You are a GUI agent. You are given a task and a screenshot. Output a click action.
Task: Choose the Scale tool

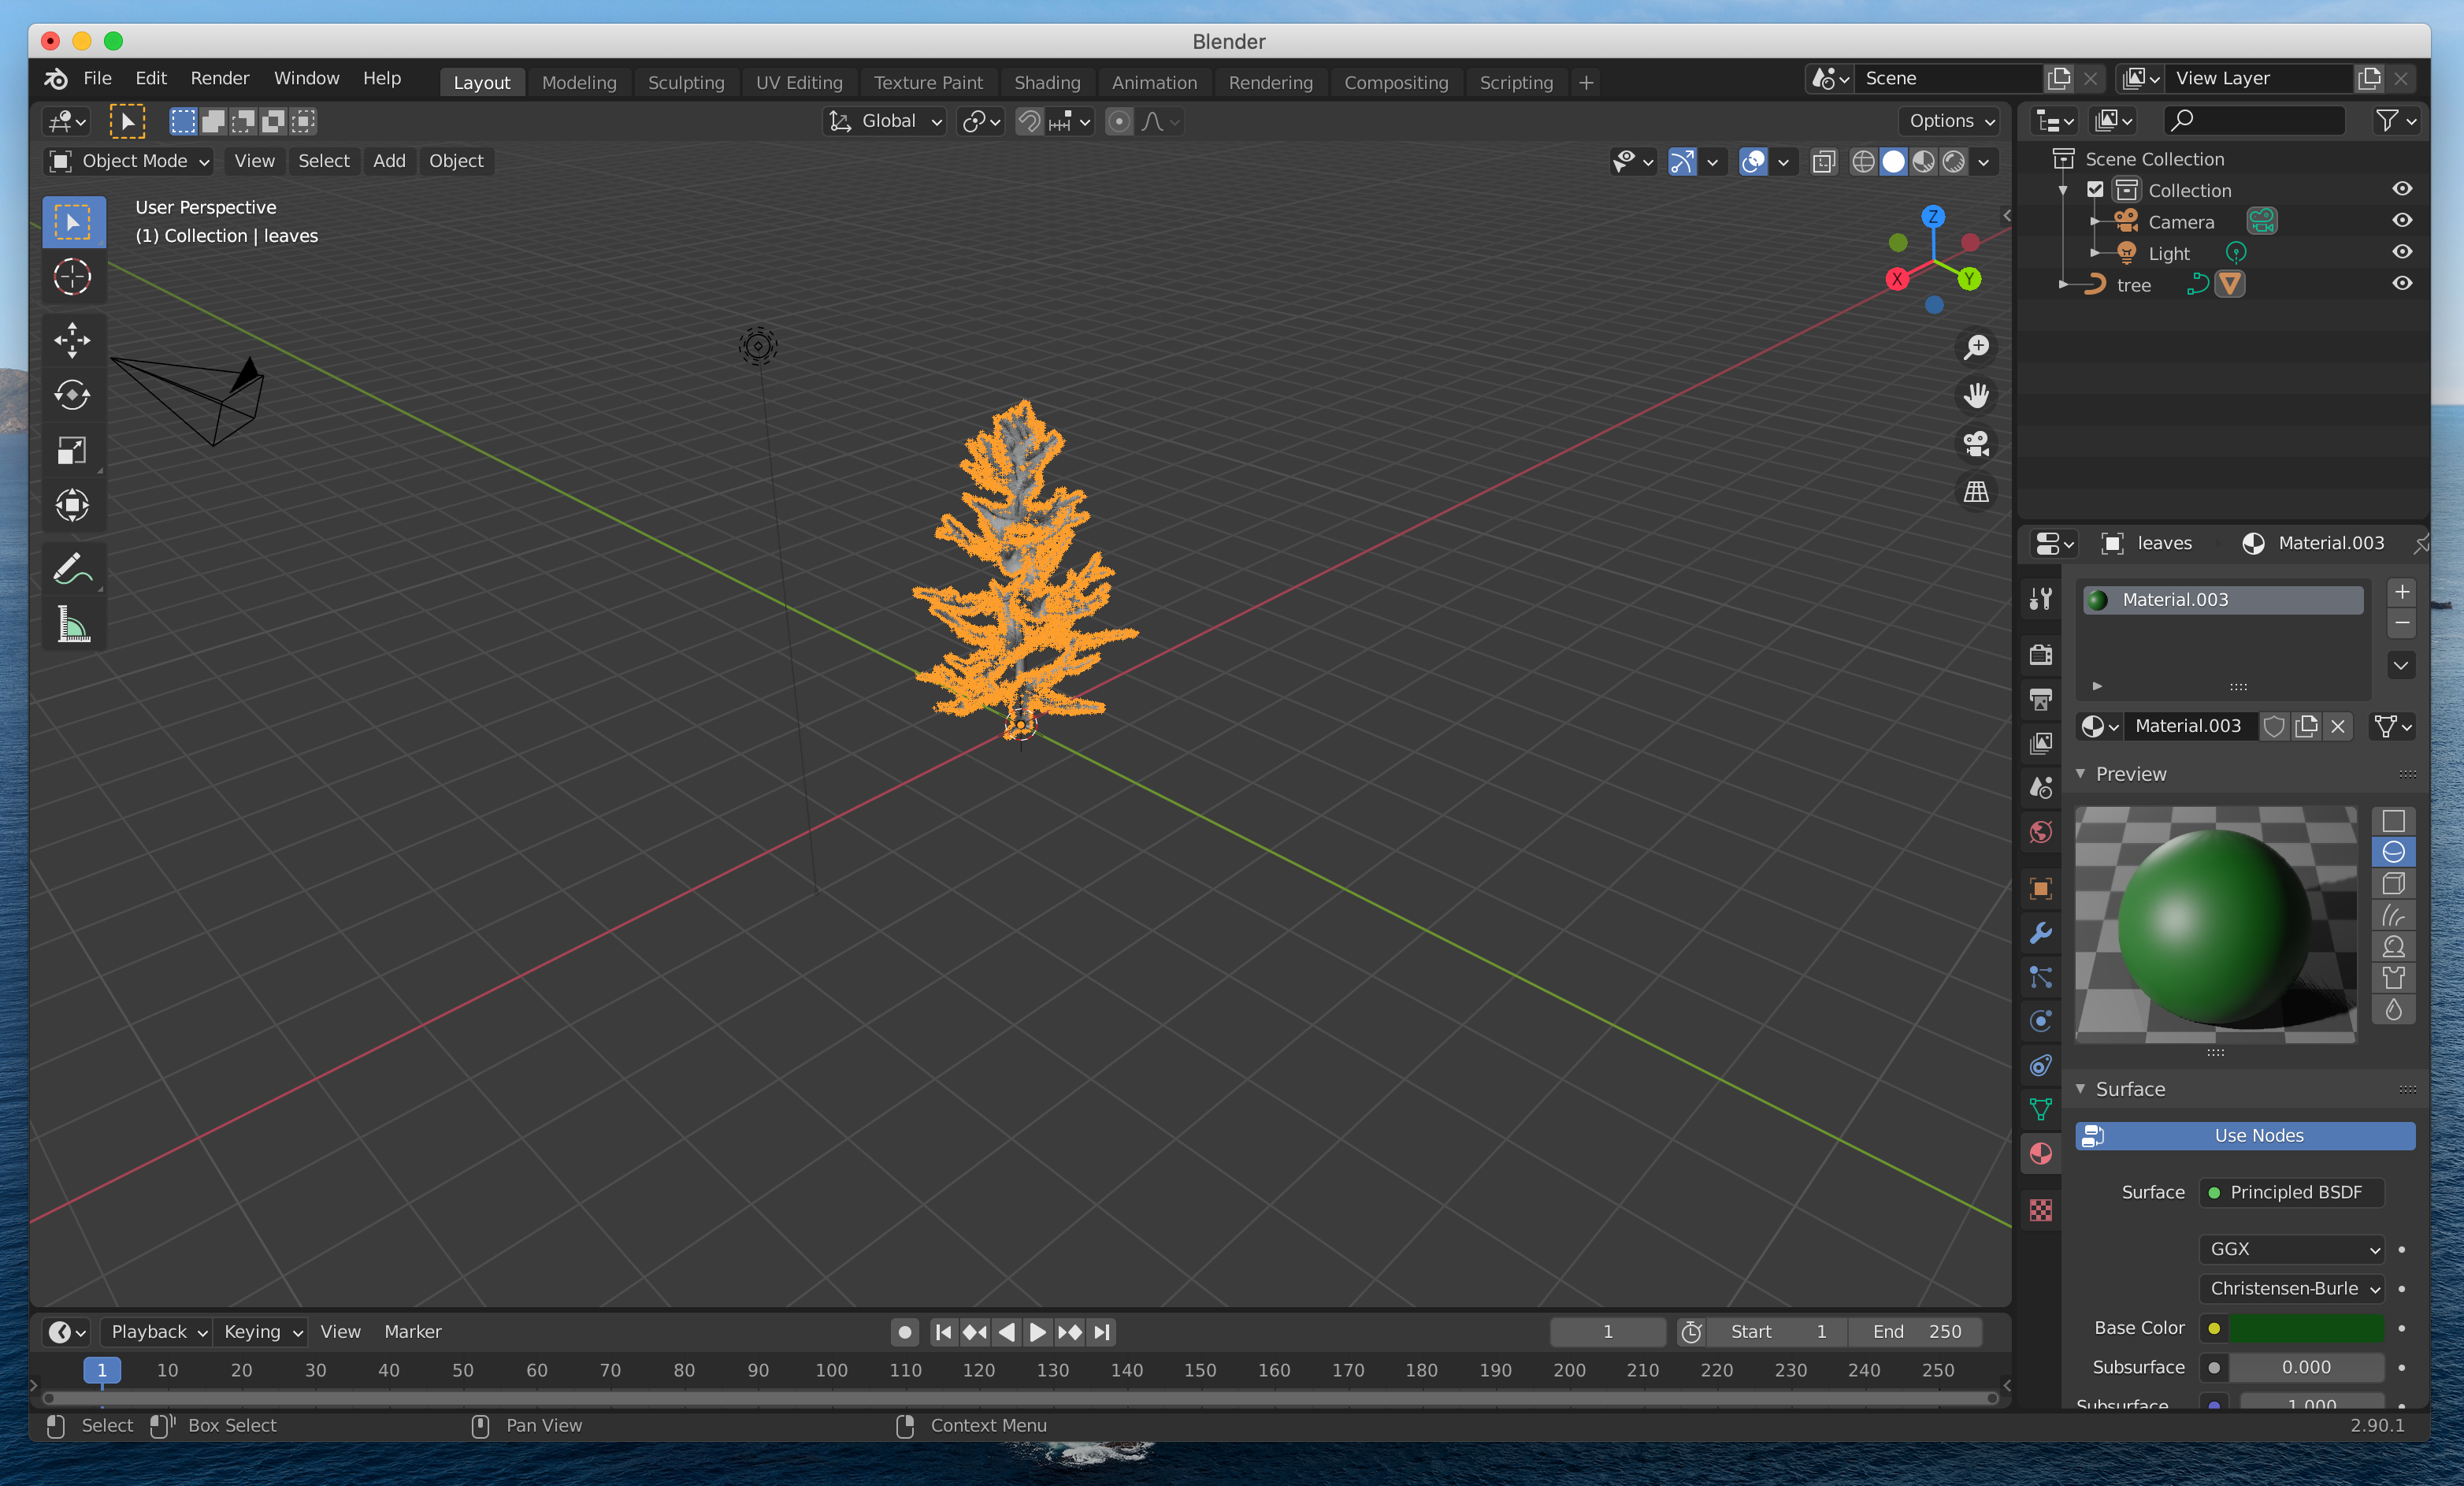coord(72,450)
